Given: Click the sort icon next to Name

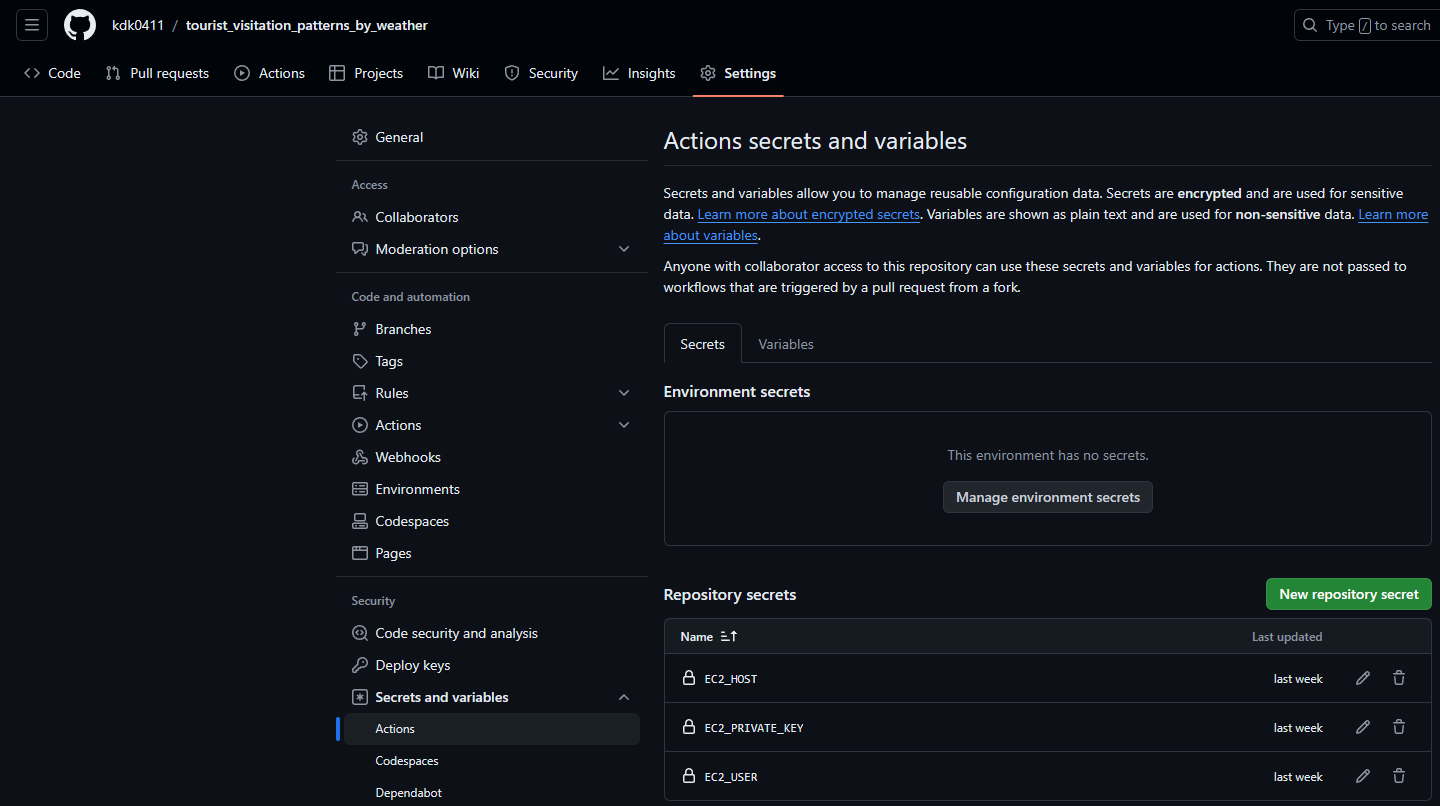Looking at the screenshot, I should pos(728,636).
